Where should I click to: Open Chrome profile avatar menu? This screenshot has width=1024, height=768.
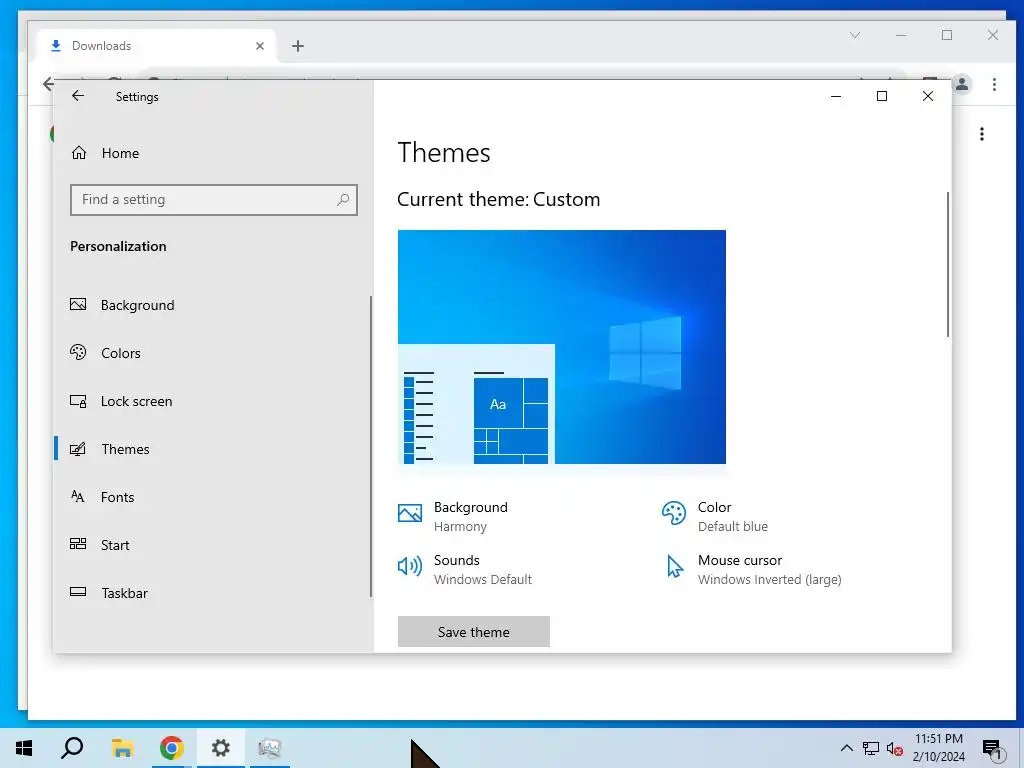tap(962, 84)
